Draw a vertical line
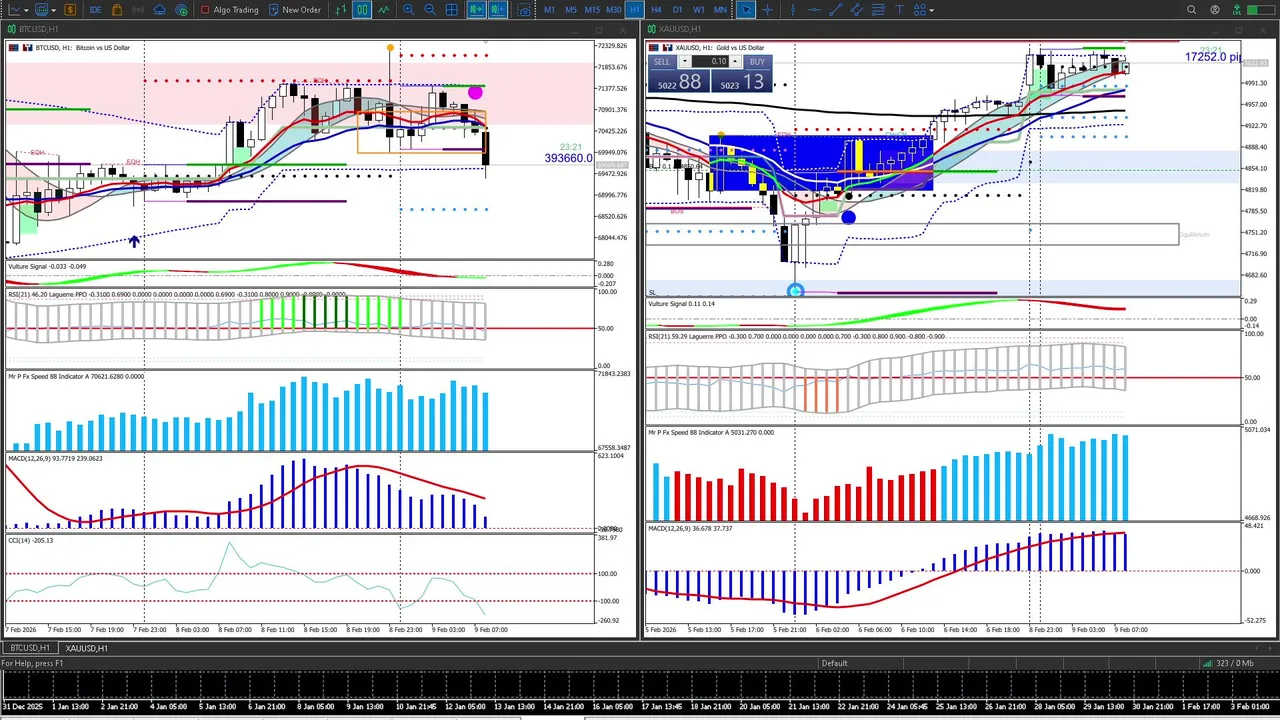This screenshot has width=1280, height=720. coord(793,9)
